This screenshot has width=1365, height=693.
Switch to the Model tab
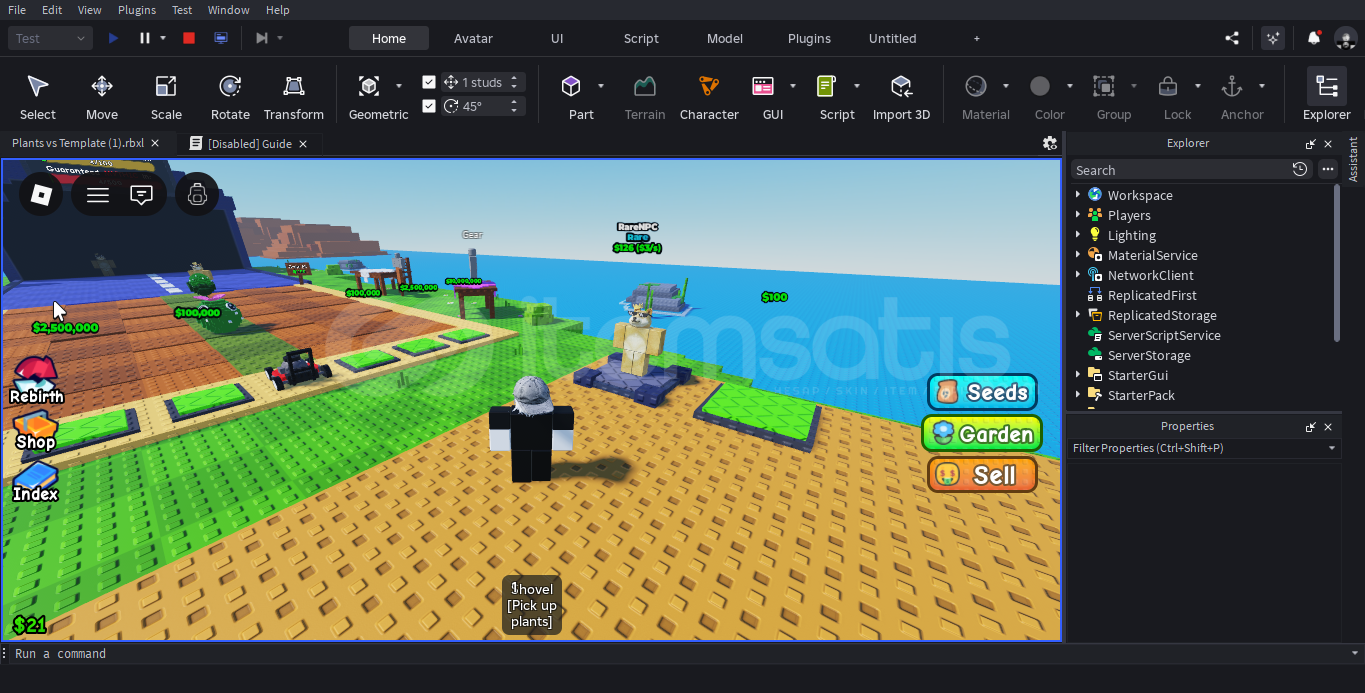tap(725, 38)
